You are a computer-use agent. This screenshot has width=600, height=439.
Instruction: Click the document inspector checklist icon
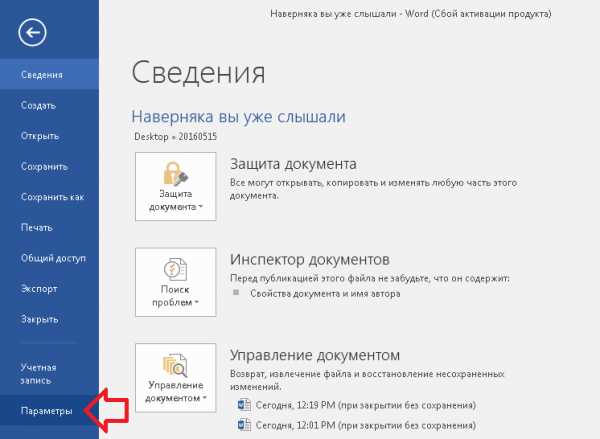click(176, 269)
